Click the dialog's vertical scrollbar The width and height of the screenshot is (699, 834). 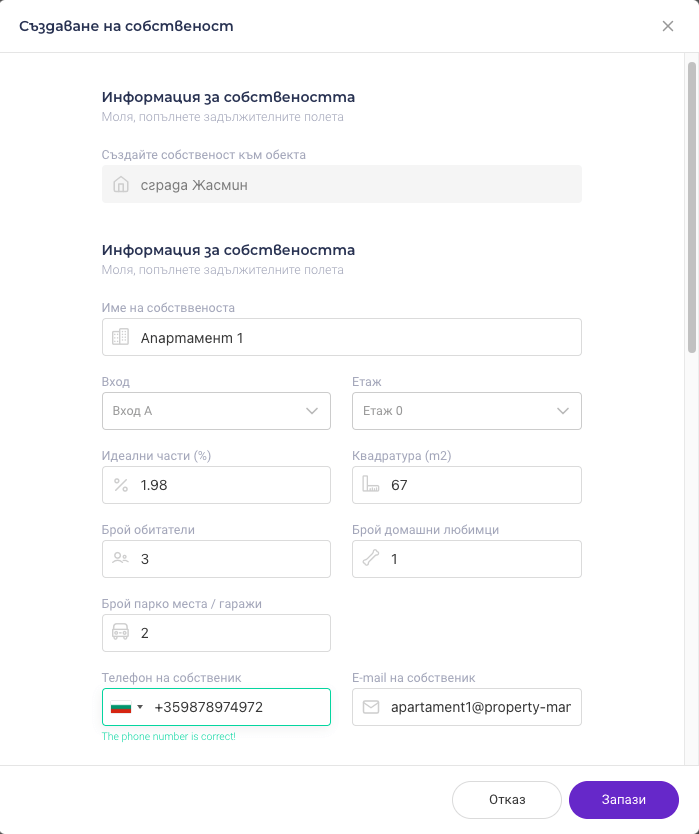[691, 208]
